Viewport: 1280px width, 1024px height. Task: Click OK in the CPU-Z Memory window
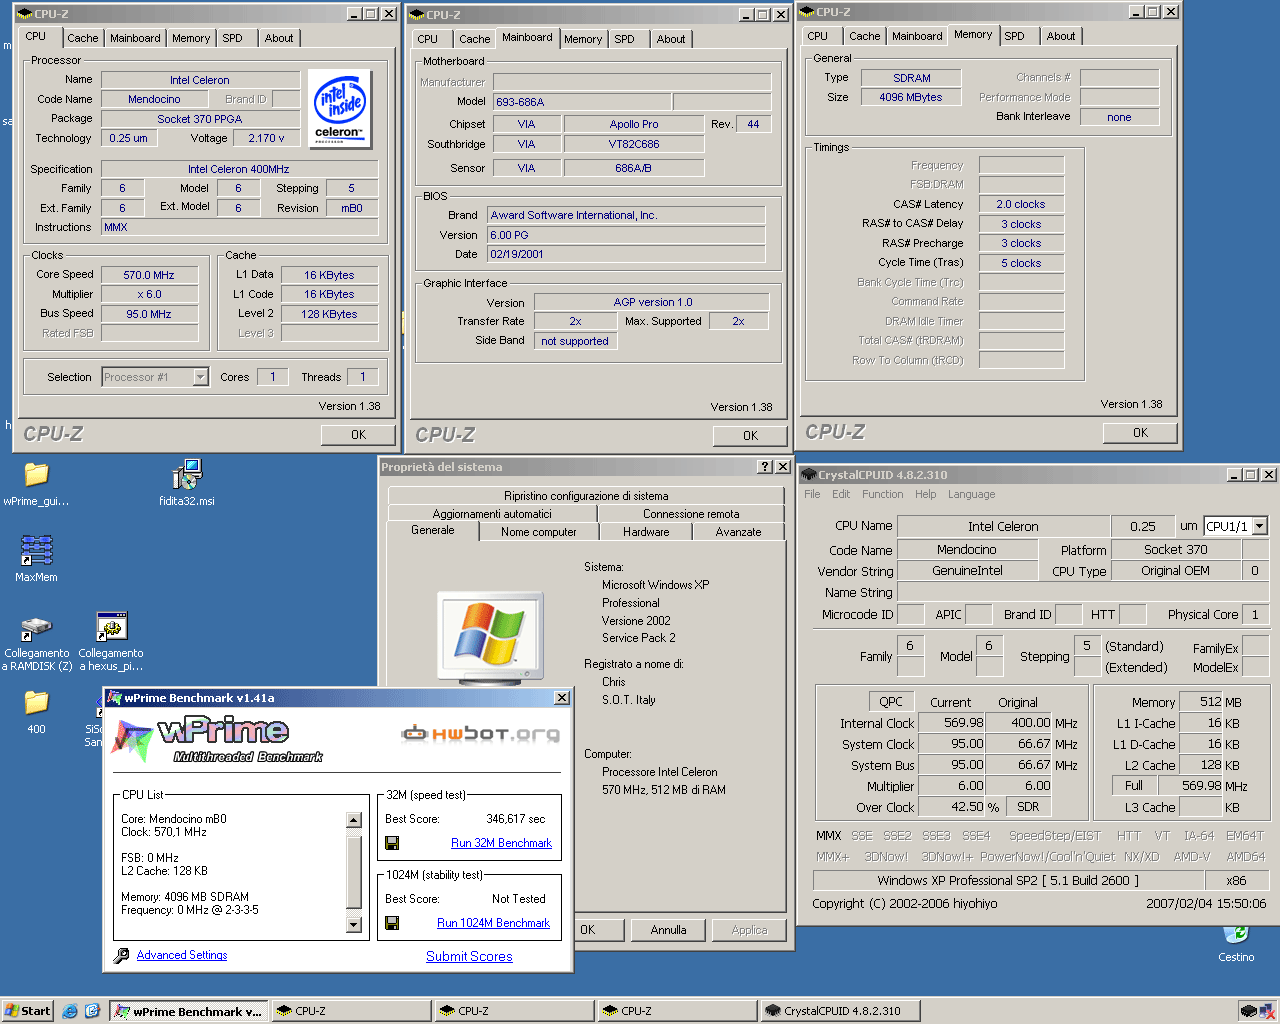point(1140,433)
